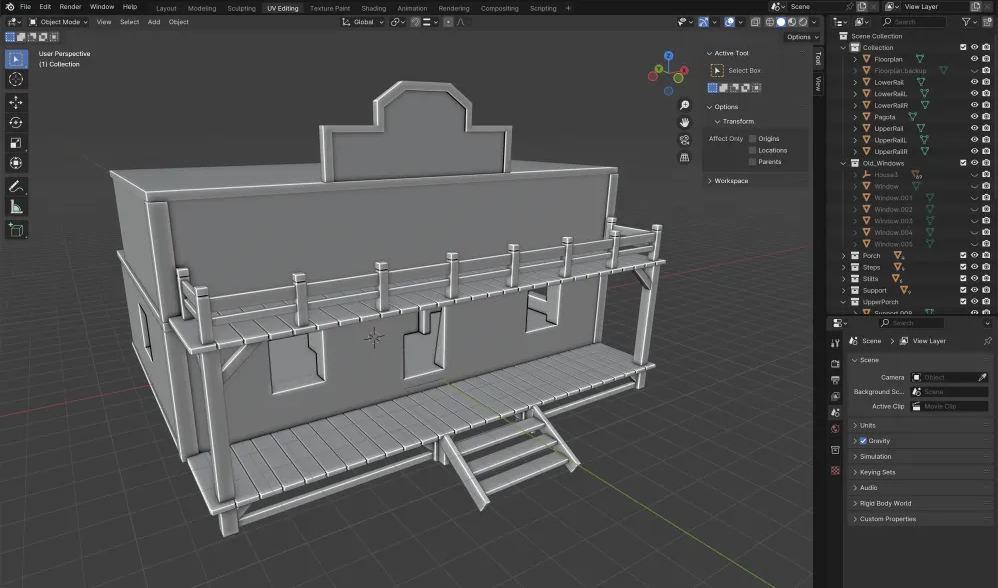The height and width of the screenshot is (588, 998).
Task: Choose the Cursor tool
Action: 16,80
